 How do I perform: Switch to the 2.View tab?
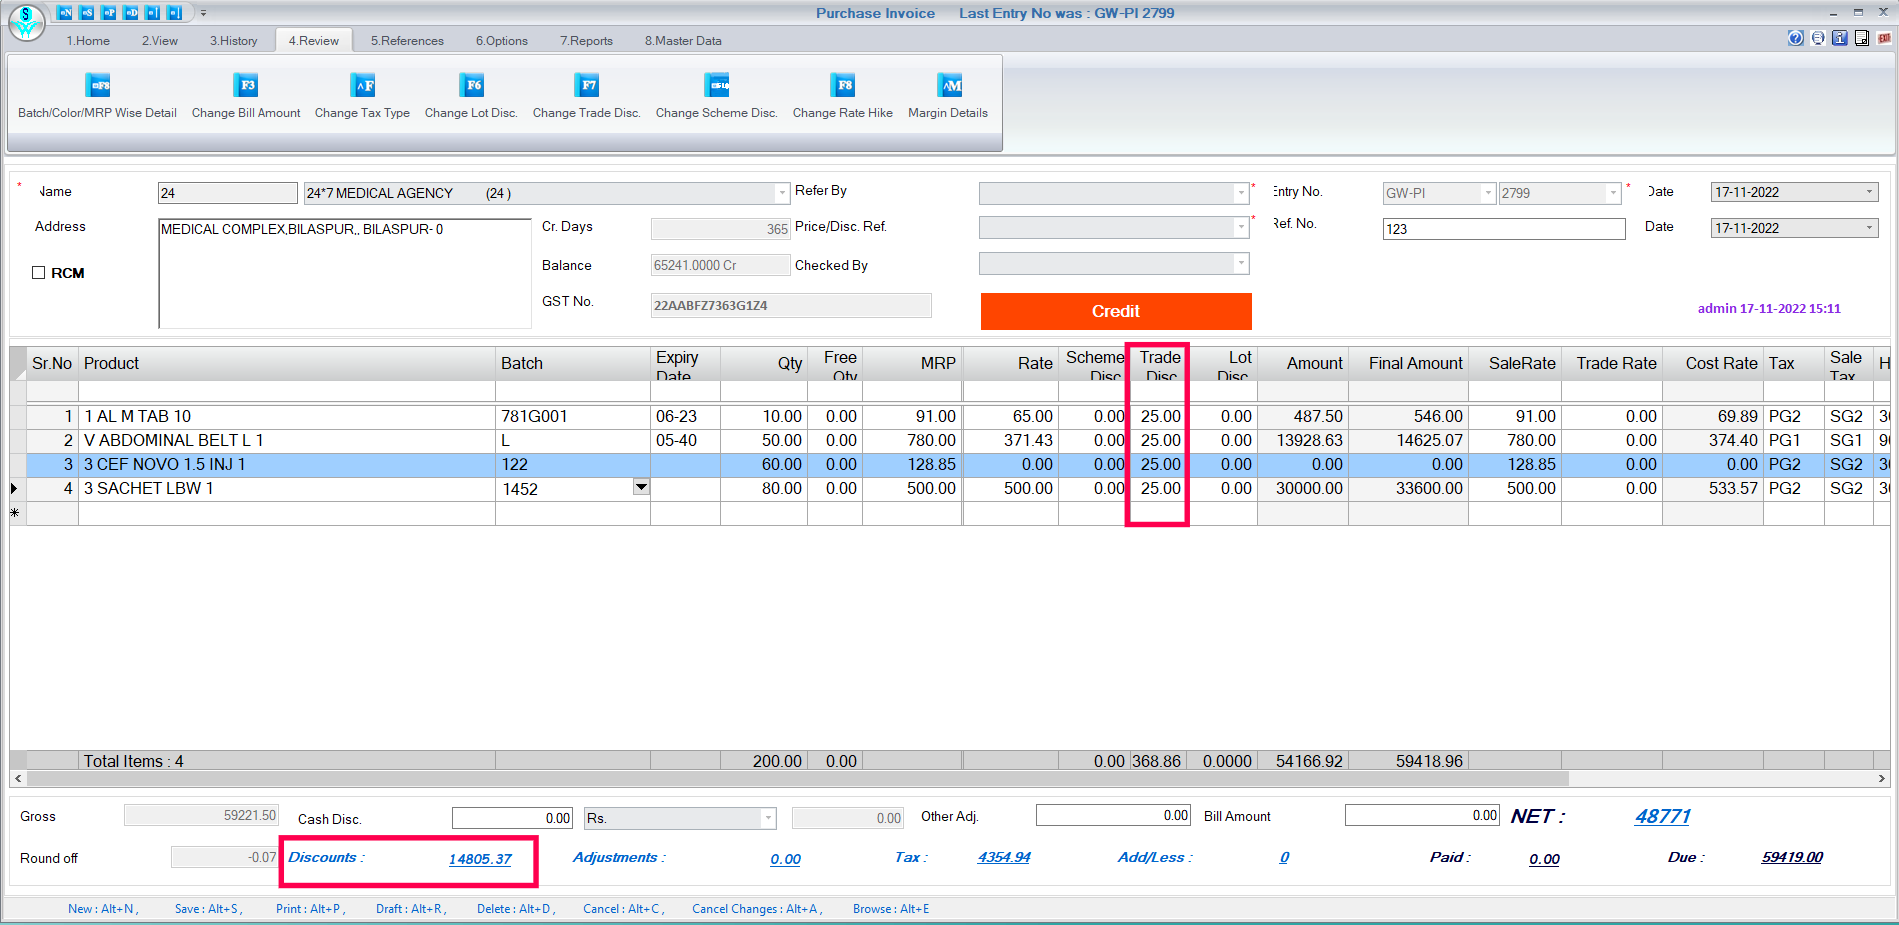[160, 41]
